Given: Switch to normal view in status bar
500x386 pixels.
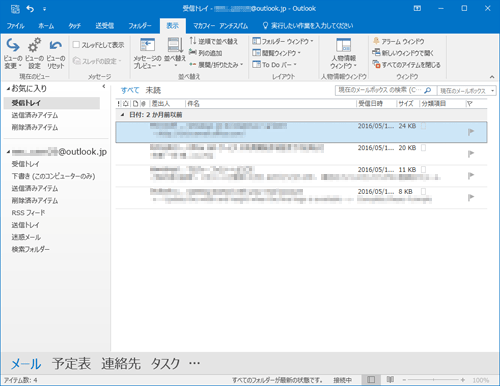Looking at the screenshot, I should click(x=371, y=380).
